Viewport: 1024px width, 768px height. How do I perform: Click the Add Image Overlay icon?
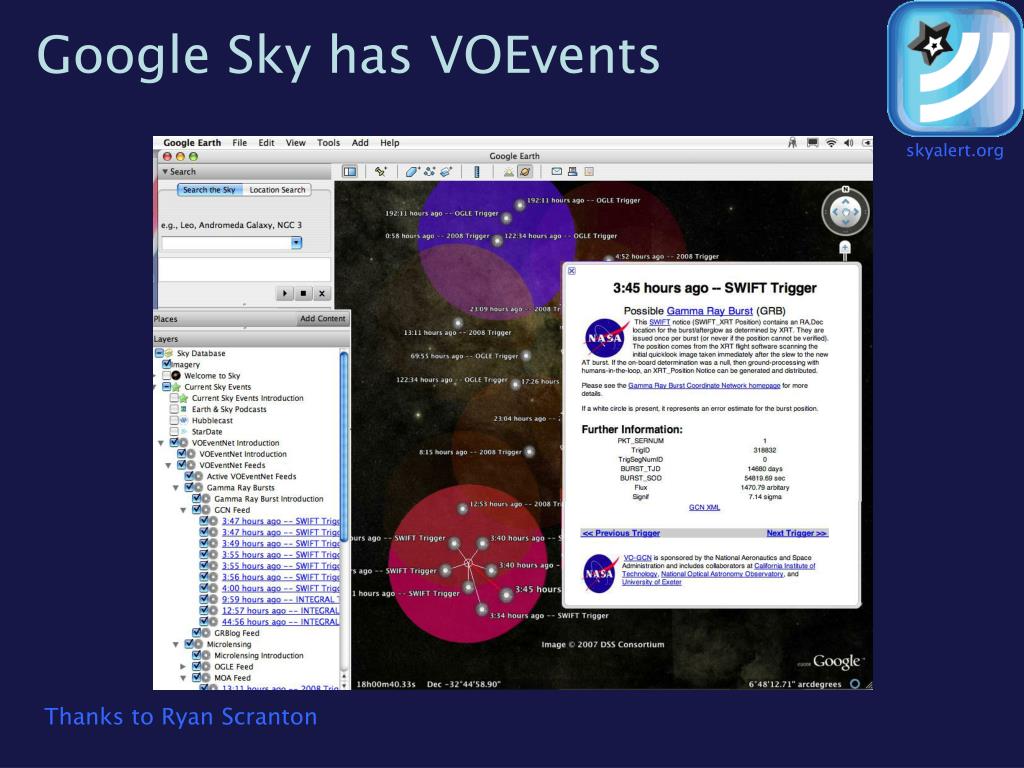pyautogui.click(x=446, y=172)
